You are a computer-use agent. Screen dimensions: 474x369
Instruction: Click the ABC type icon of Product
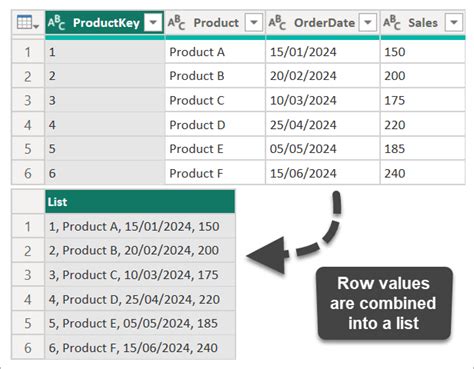coord(176,23)
